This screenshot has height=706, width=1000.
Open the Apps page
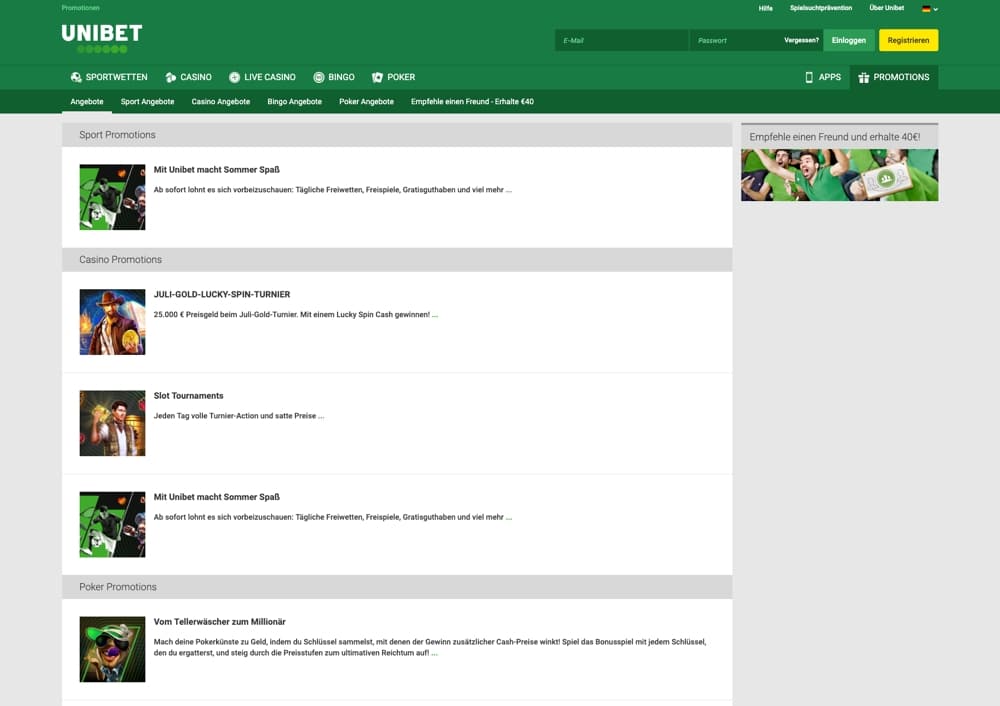(x=823, y=77)
